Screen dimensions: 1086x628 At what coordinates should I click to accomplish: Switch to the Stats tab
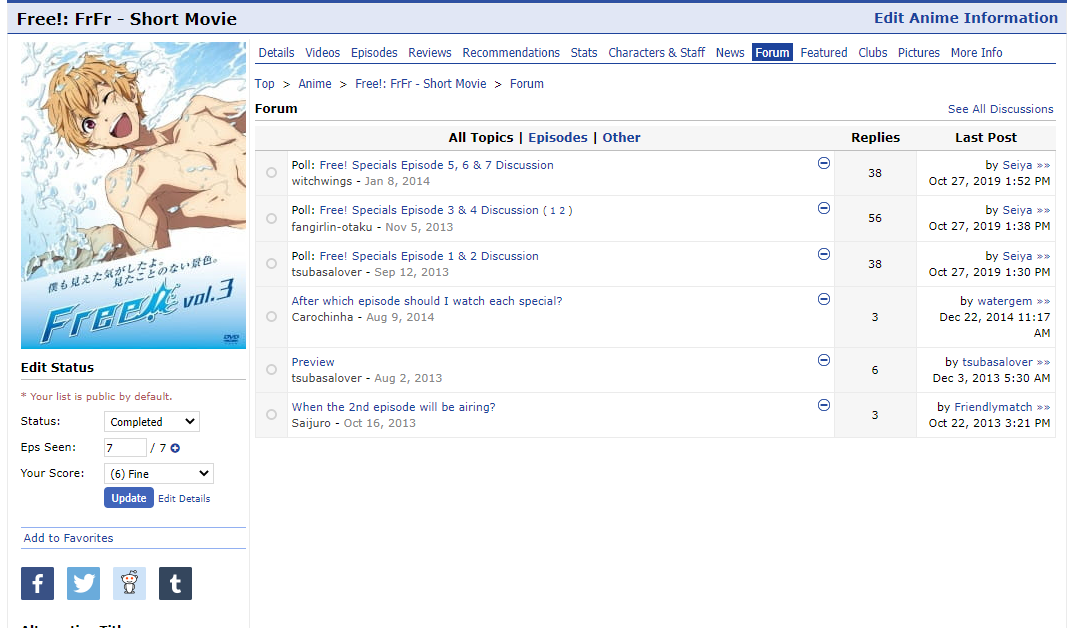point(584,53)
